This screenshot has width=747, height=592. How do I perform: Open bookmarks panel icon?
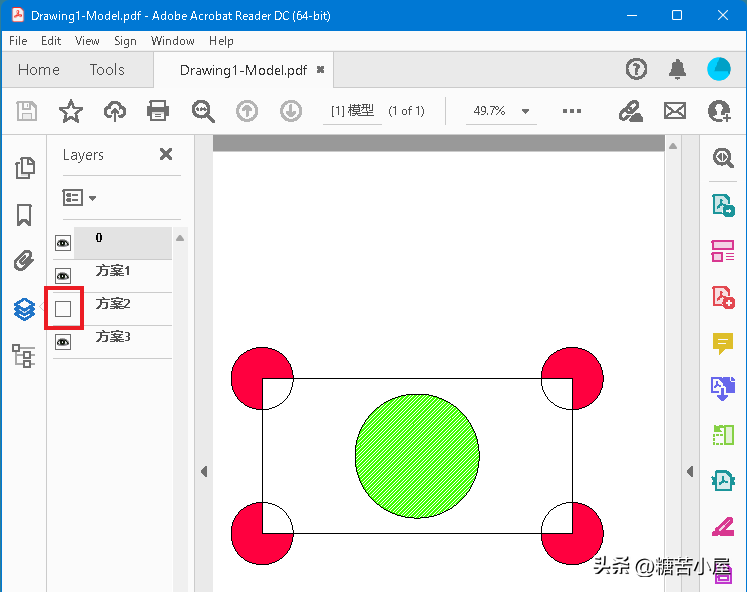click(x=24, y=215)
